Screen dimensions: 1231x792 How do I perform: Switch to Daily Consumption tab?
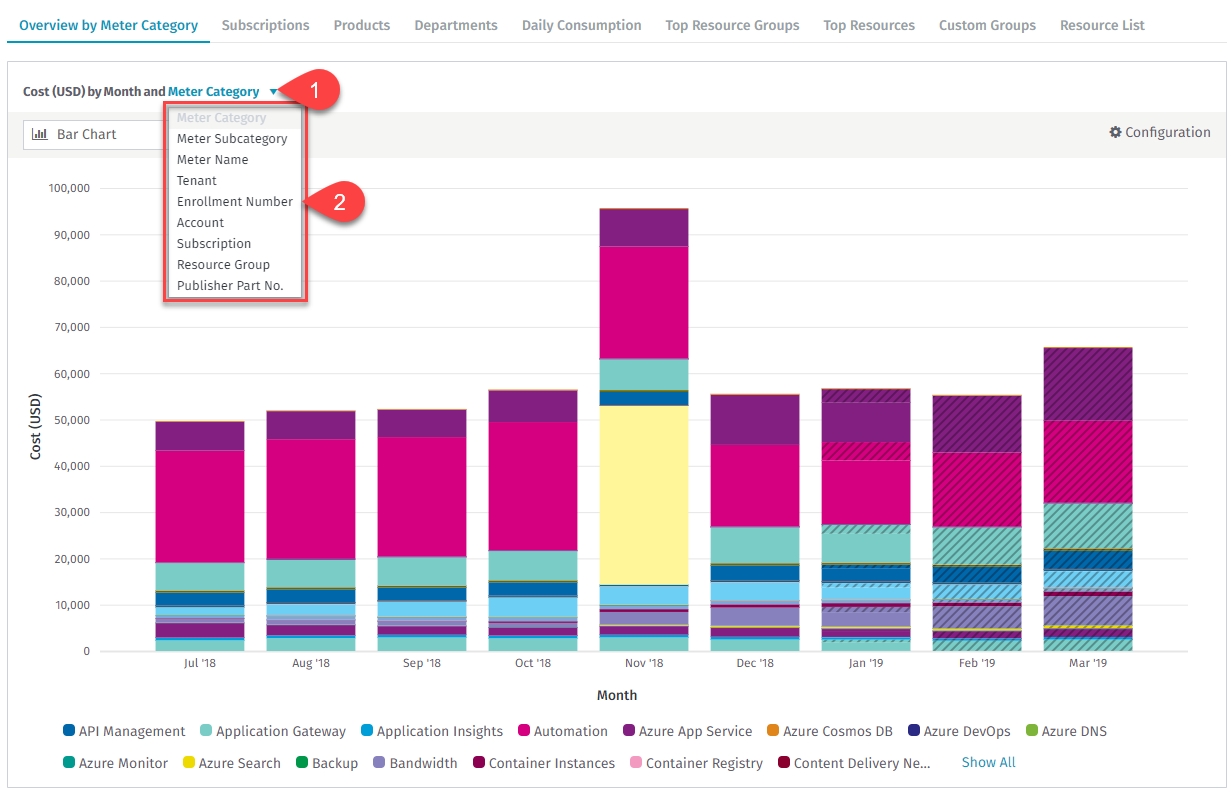coord(581,25)
